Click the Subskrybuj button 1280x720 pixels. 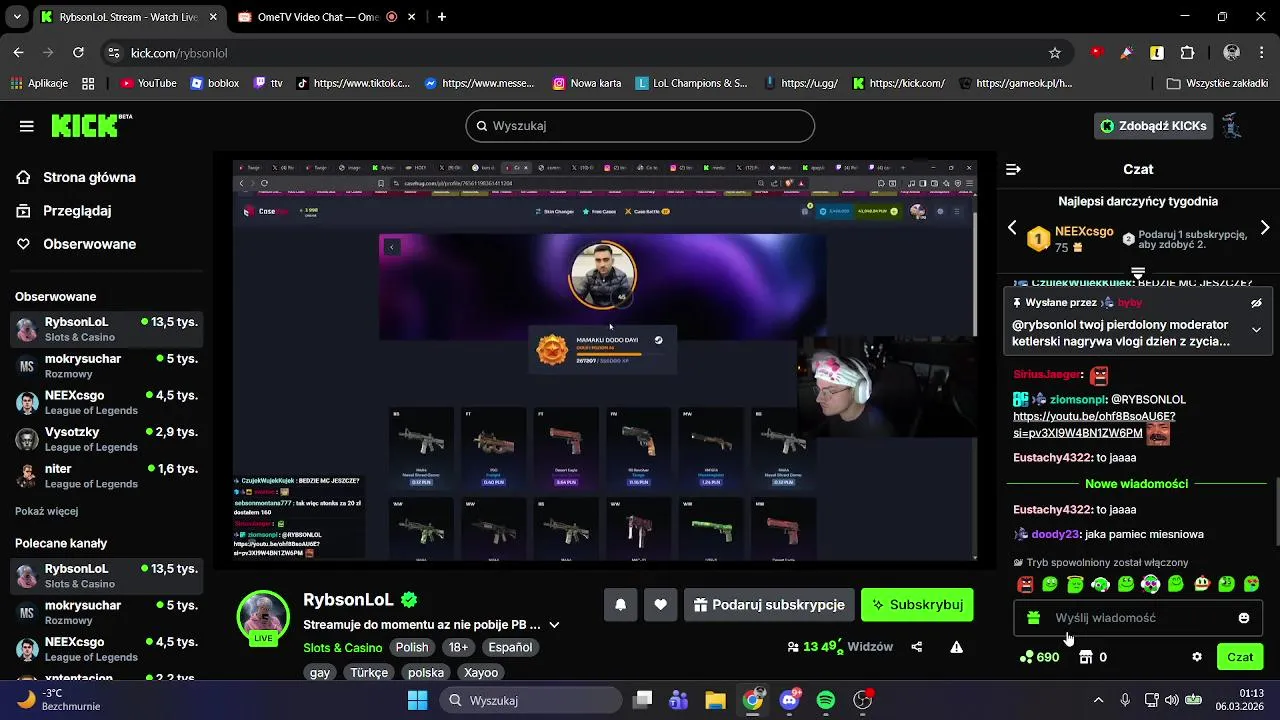click(x=917, y=605)
